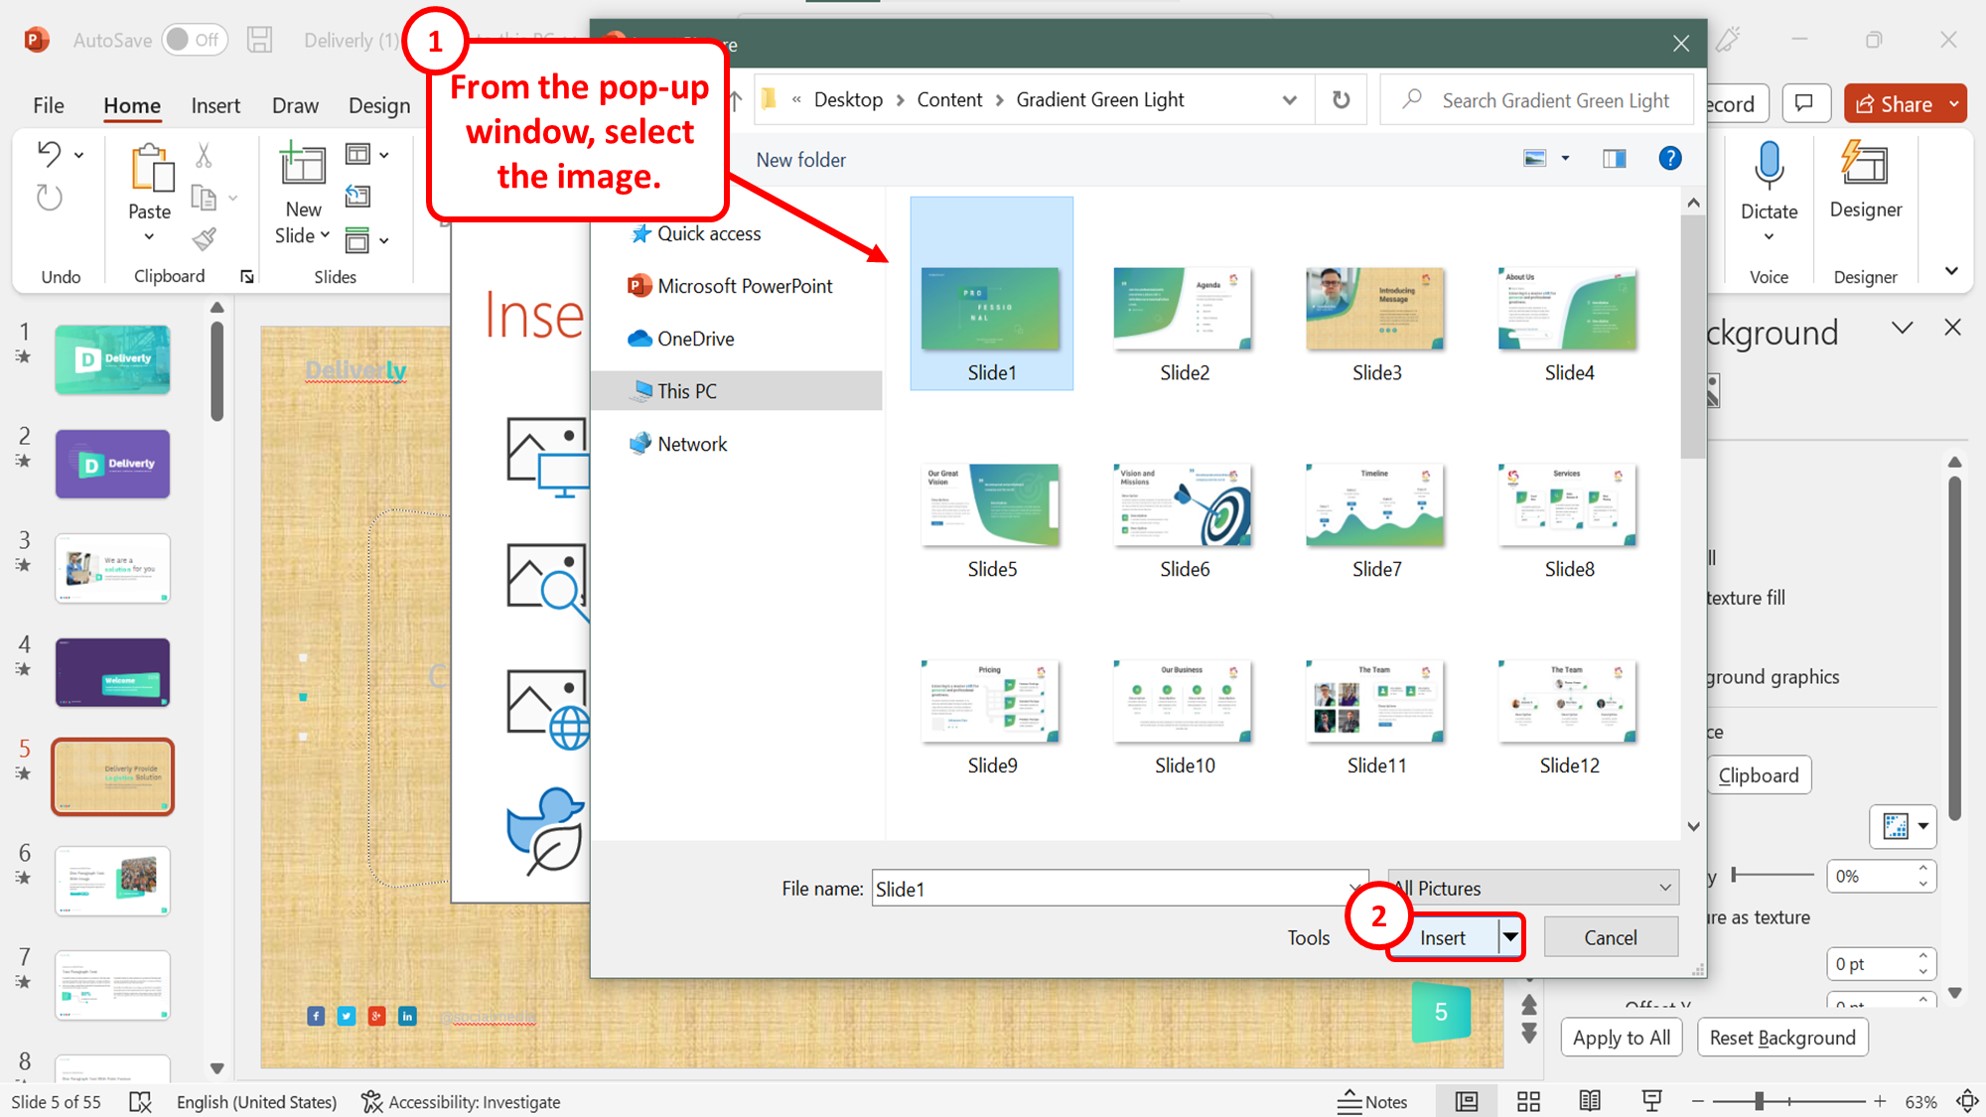Click the Undo arrow icon
The height and width of the screenshot is (1117, 1986).
pos(48,154)
